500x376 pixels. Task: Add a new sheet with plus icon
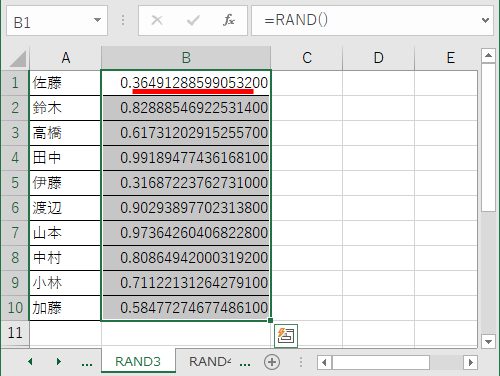tap(272, 362)
